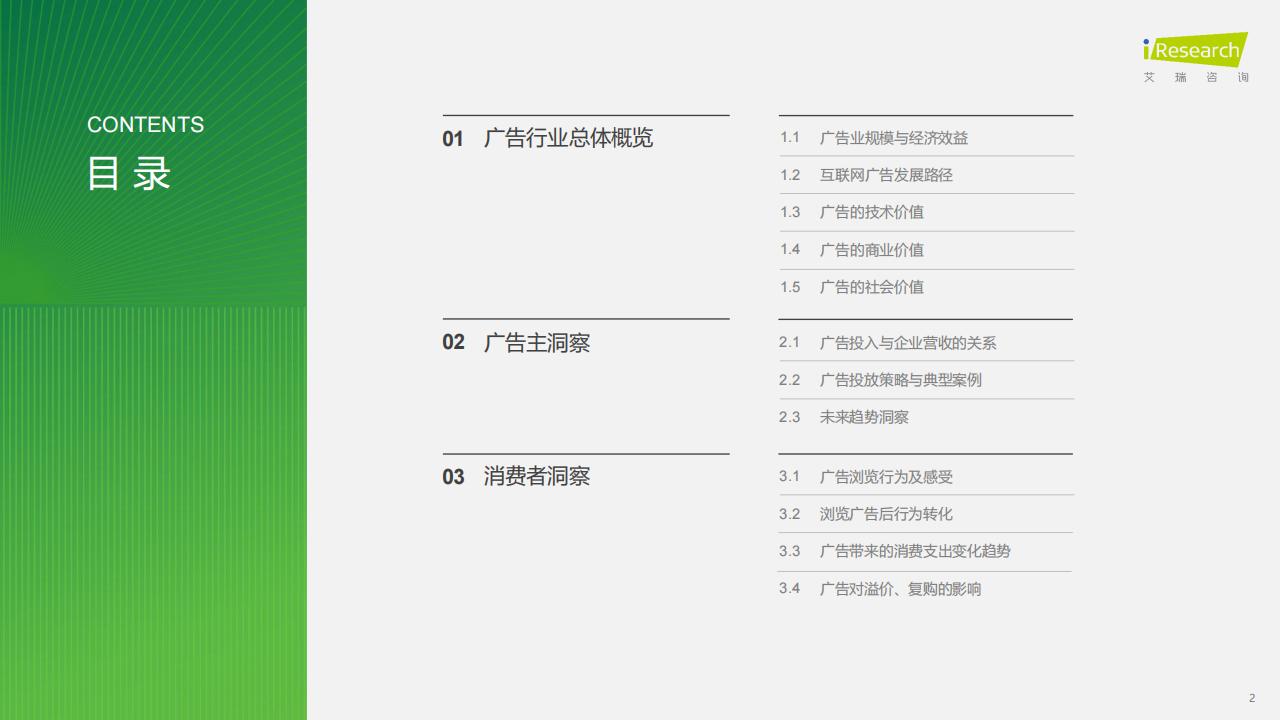Click the 艾瑞咨询 text under the logo
Screen dimensions: 1280x720
(x=1194, y=76)
